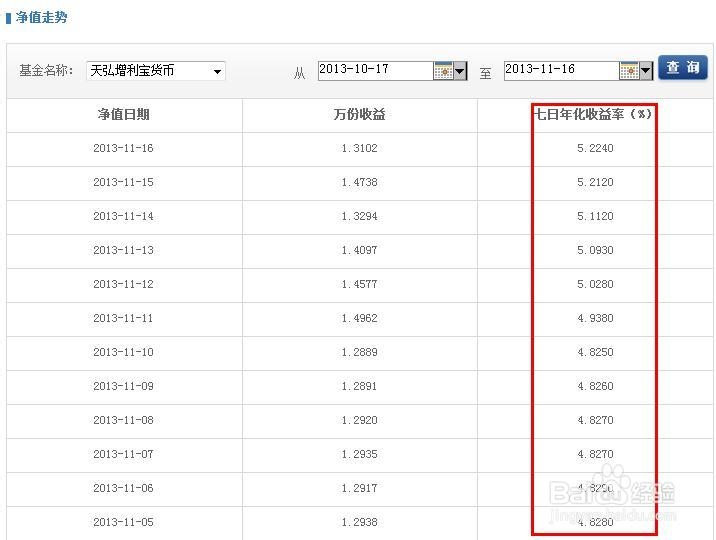The height and width of the screenshot is (540, 716).
Task: Click the 1.3102 earnings value
Action: [x=359, y=148]
